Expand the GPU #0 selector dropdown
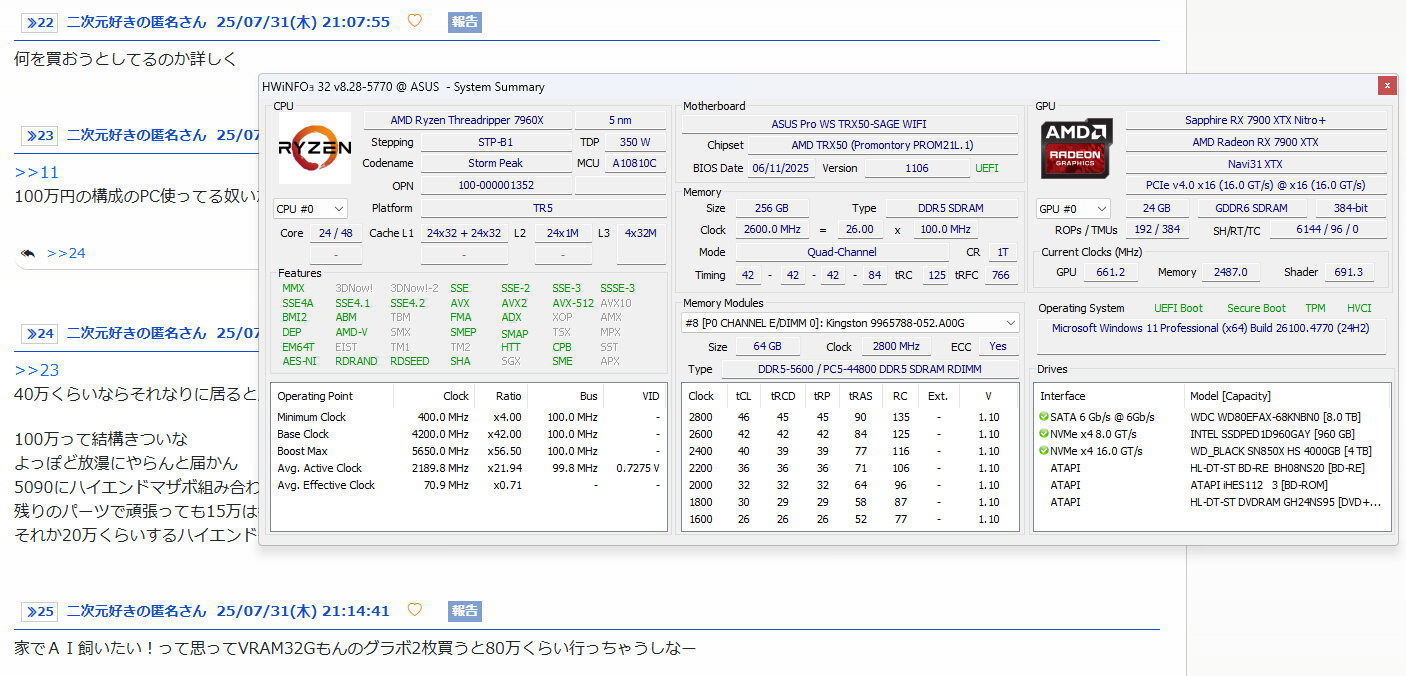Screen dimensions: 1406x676 click(1073, 209)
